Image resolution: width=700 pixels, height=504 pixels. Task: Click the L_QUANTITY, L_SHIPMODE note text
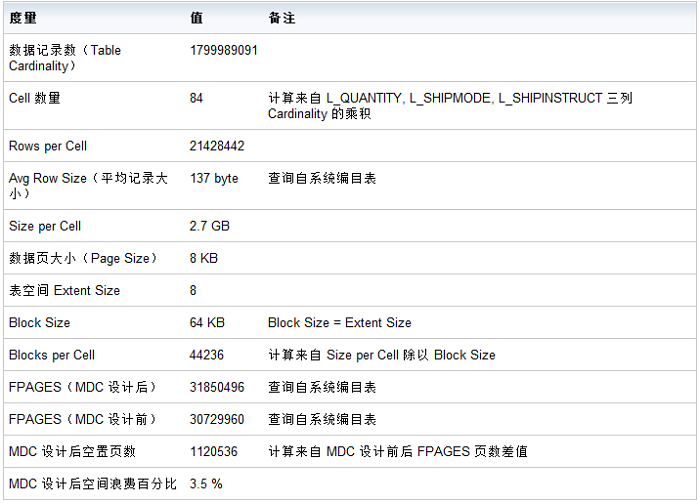pyautogui.click(x=450, y=106)
